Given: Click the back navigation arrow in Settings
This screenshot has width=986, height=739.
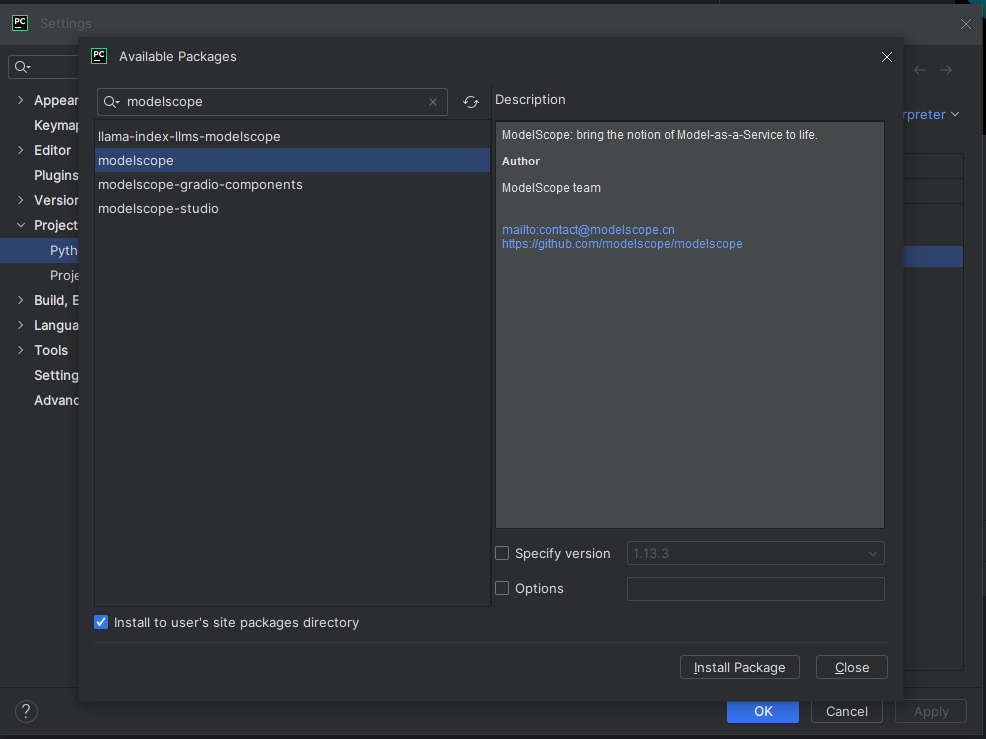Looking at the screenshot, I should (x=920, y=70).
